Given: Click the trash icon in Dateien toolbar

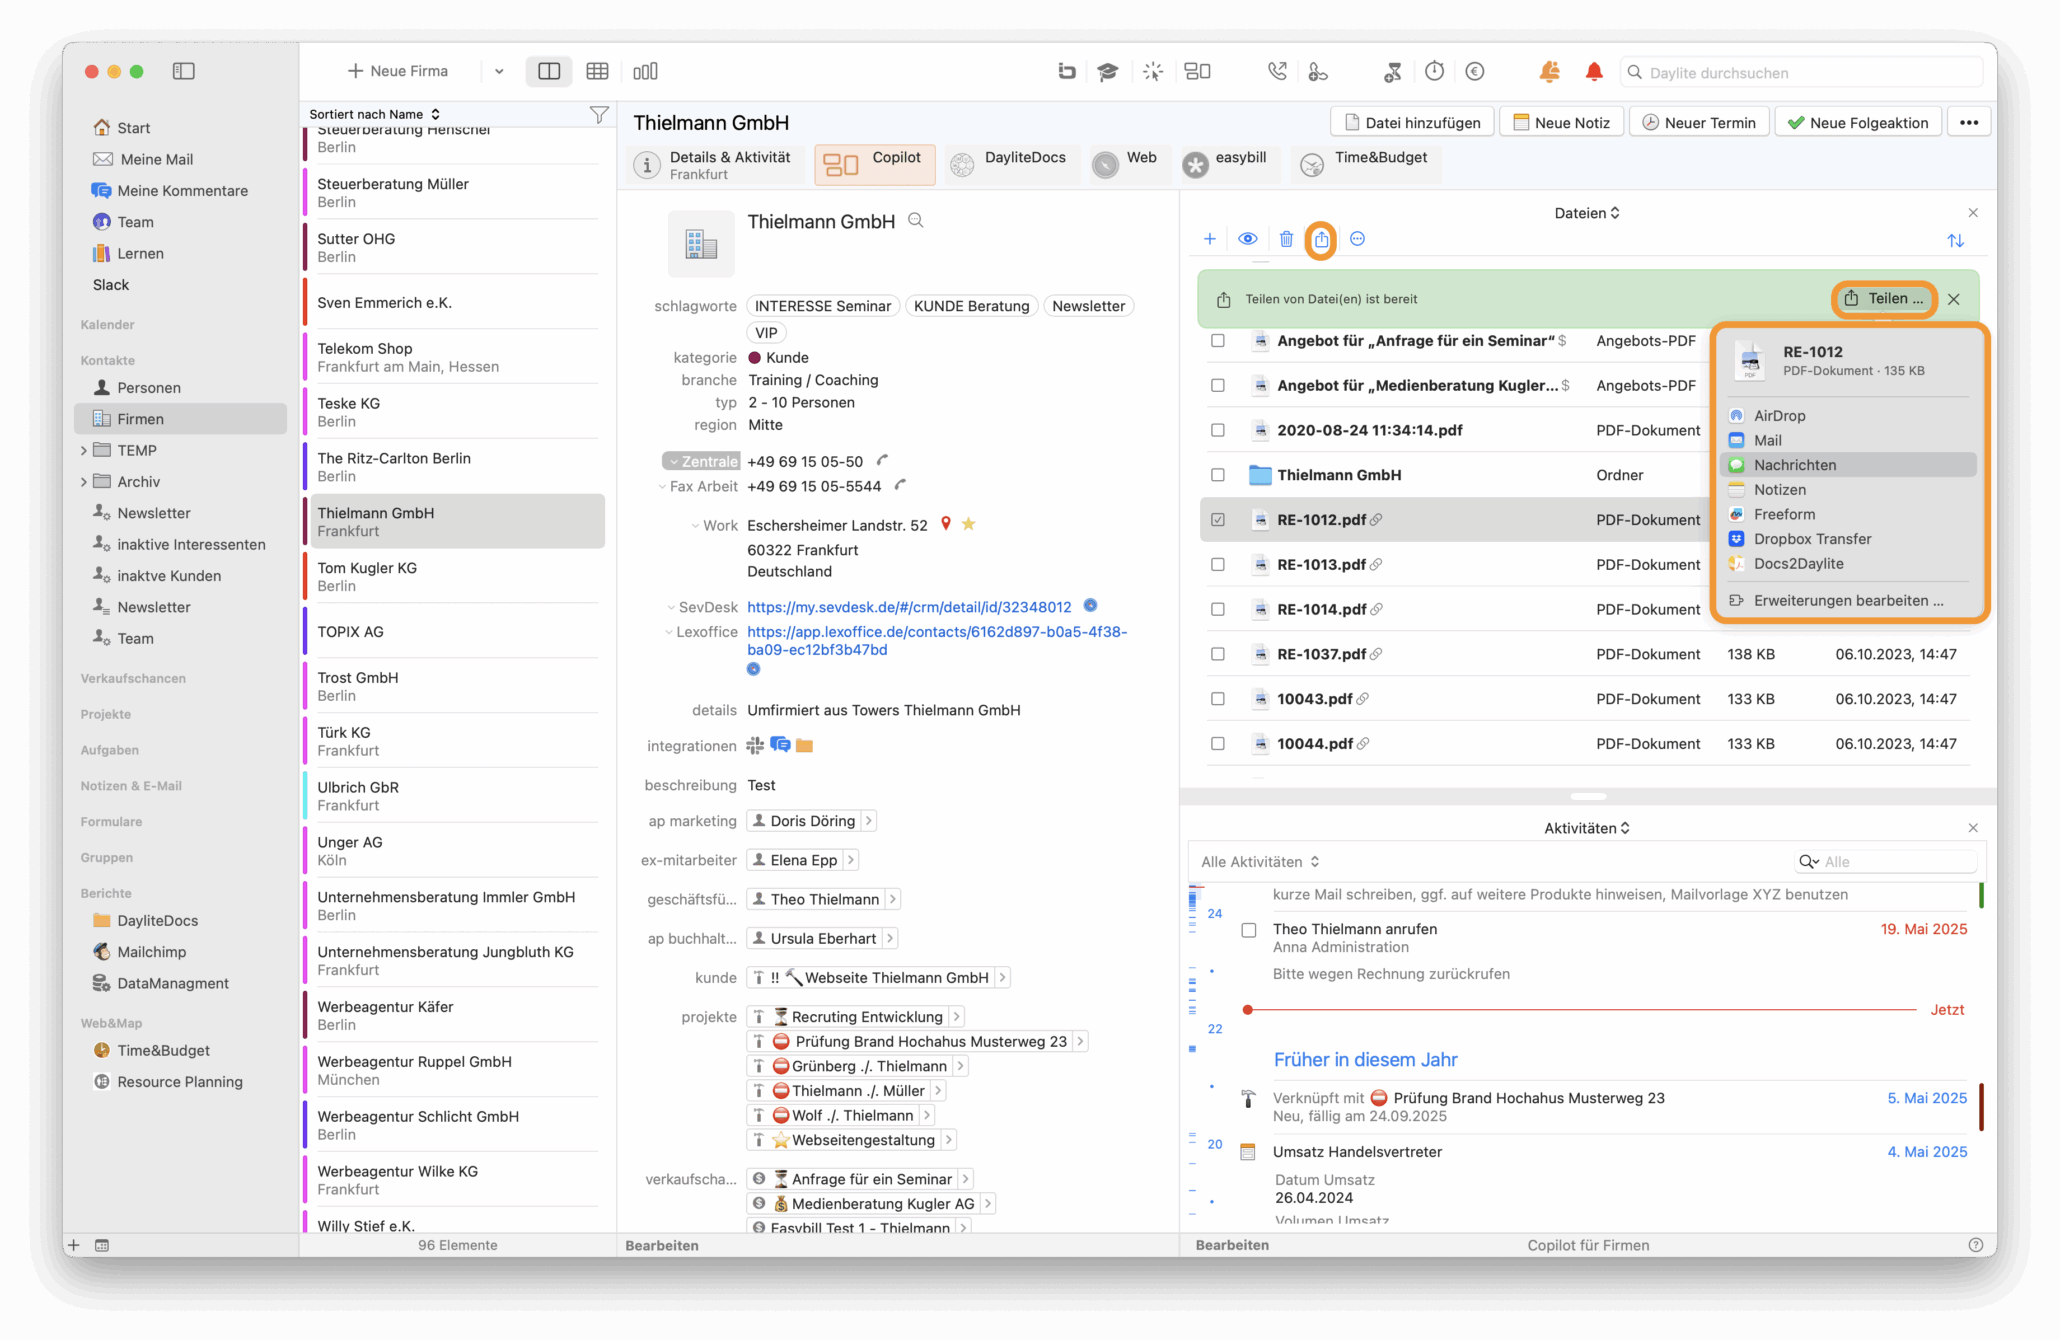Looking at the screenshot, I should pos(1286,239).
